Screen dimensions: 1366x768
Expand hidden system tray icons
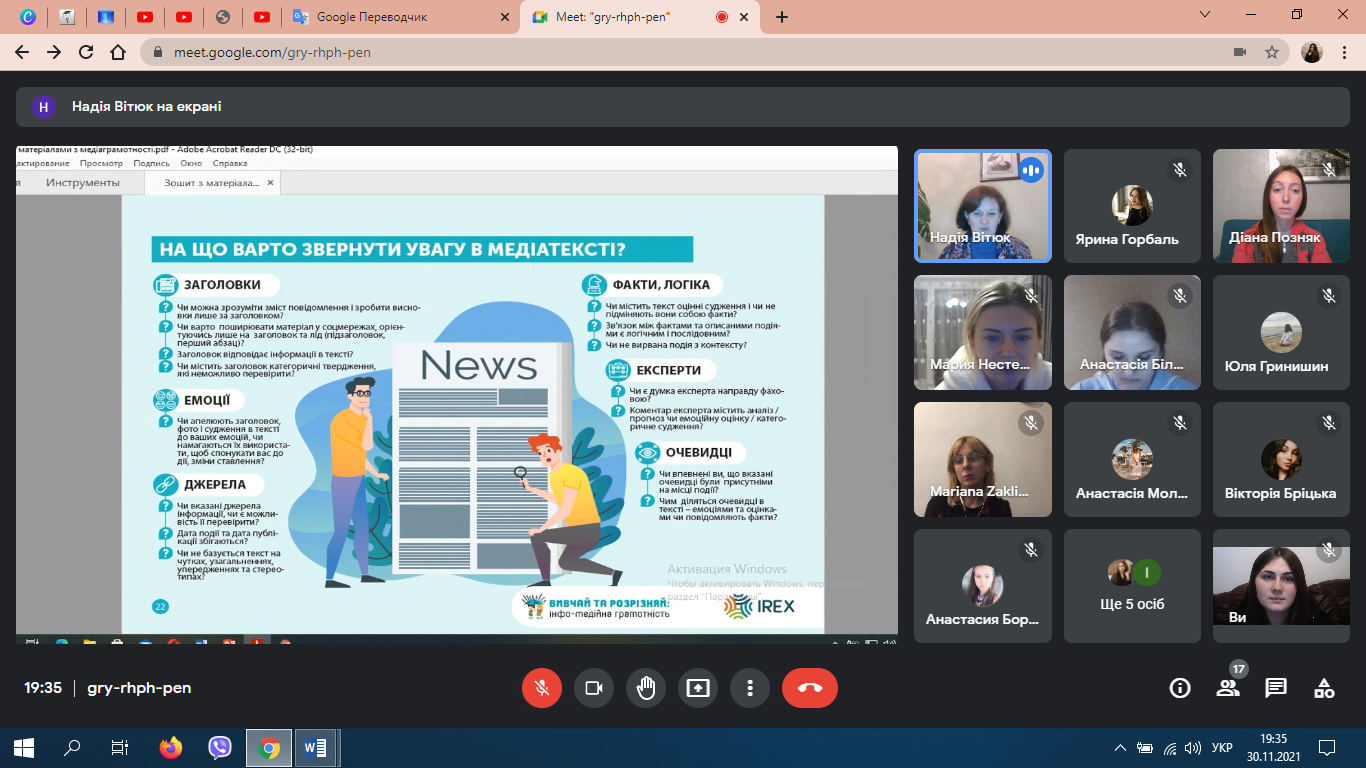click(1120, 748)
